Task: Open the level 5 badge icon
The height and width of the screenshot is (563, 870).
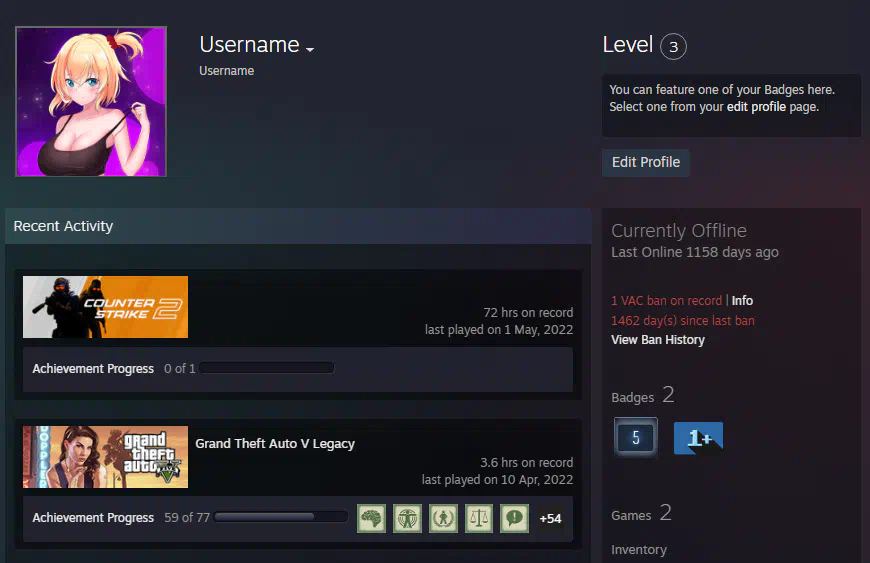Action: click(635, 438)
